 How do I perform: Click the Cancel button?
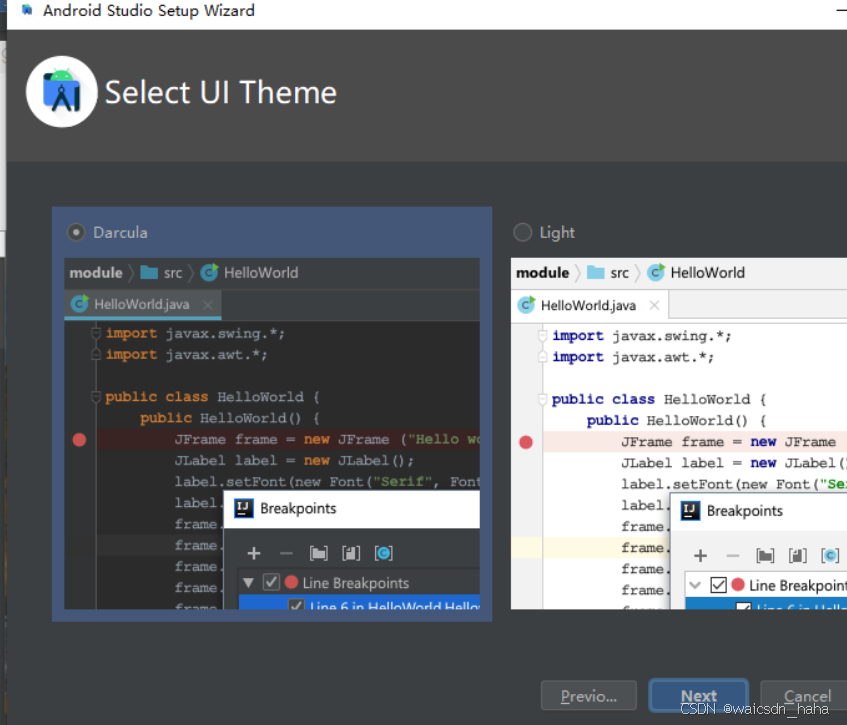pyautogui.click(x=805, y=696)
